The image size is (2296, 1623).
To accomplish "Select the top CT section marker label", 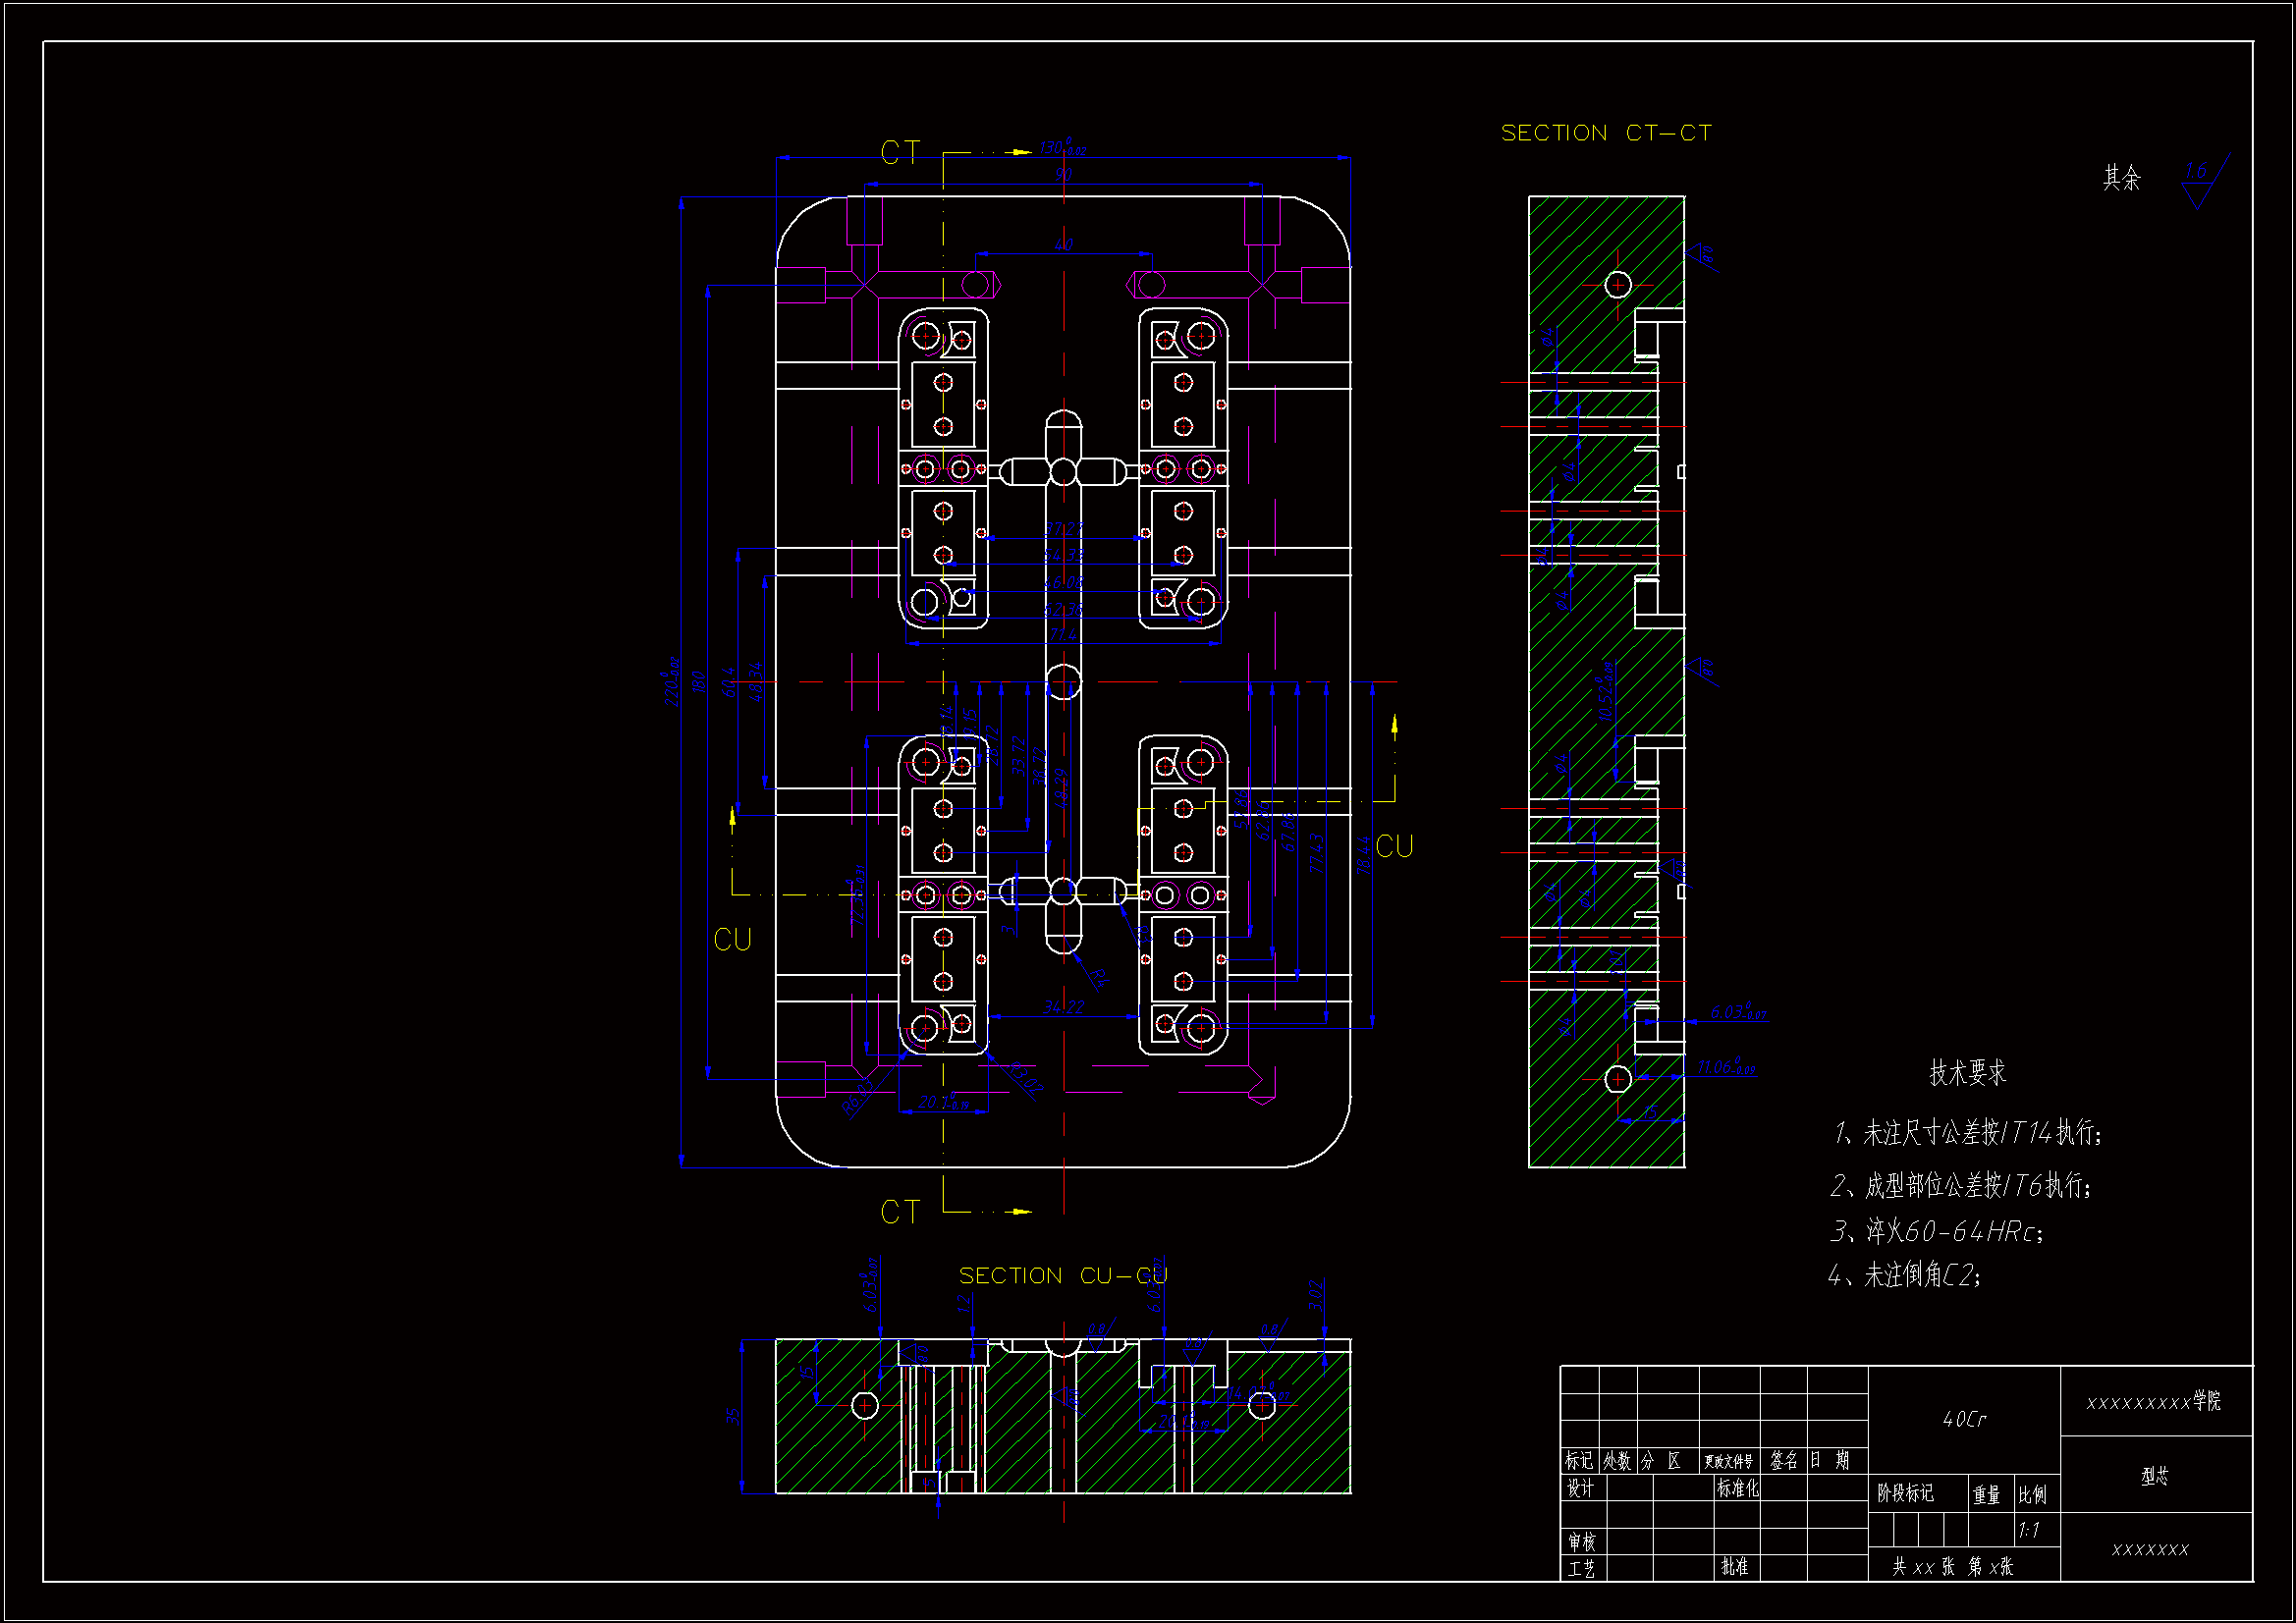I will point(899,153).
